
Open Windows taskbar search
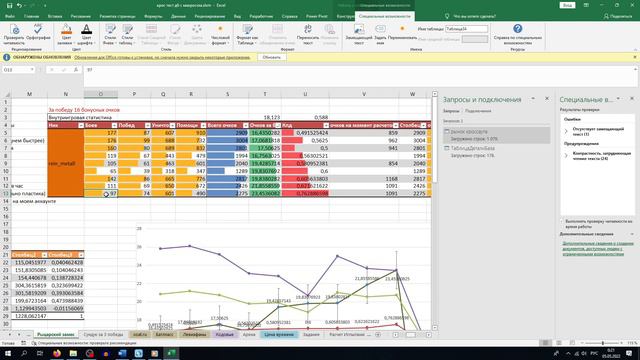click(24, 353)
